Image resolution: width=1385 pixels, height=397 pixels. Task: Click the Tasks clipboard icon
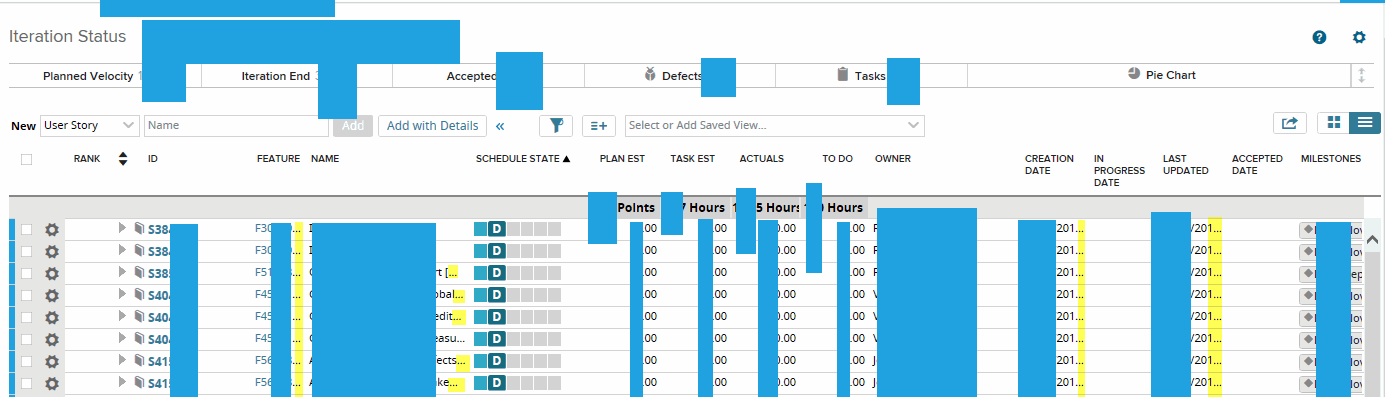[x=843, y=75]
